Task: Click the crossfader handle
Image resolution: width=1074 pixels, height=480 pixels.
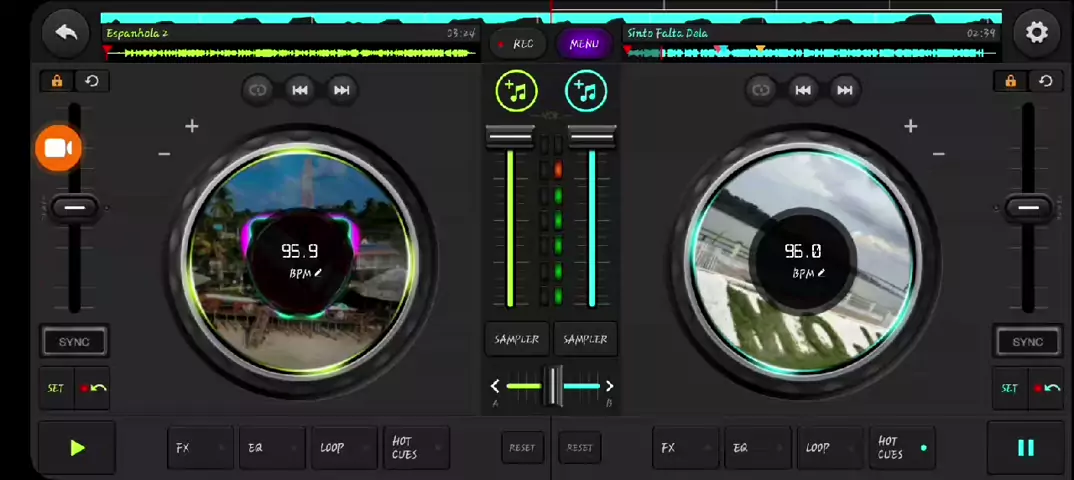Action: pyautogui.click(x=553, y=386)
